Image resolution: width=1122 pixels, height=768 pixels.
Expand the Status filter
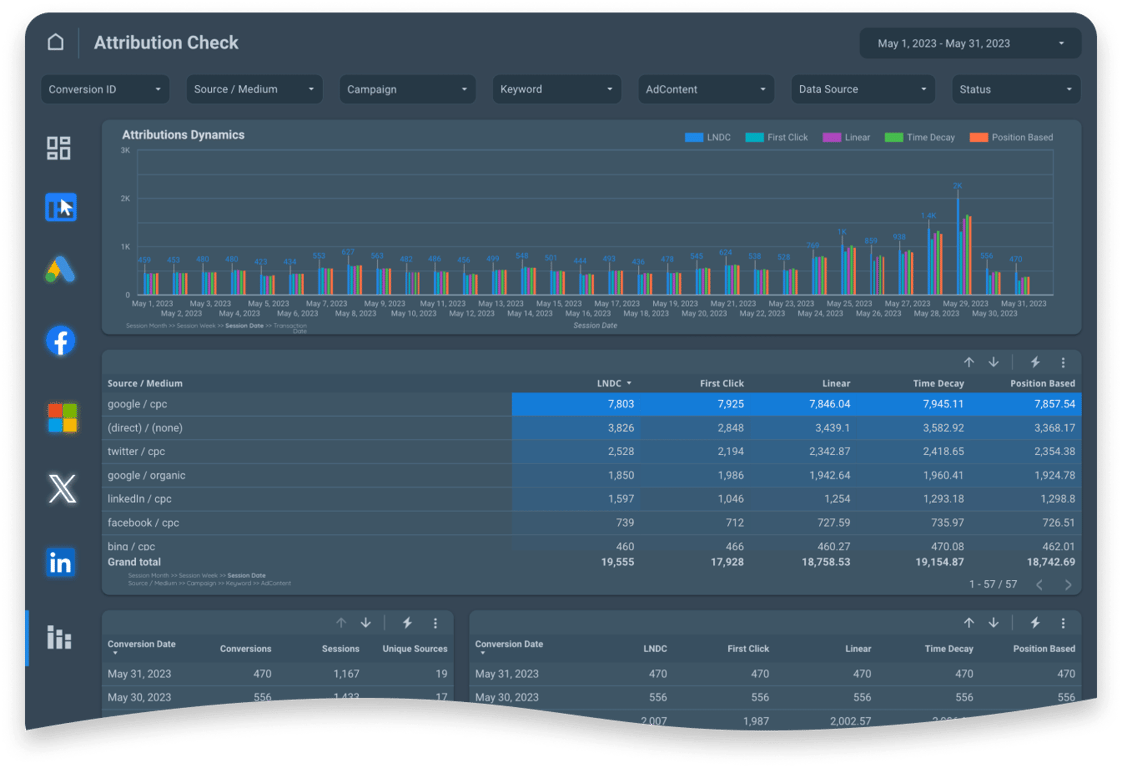click(1015, 89)
